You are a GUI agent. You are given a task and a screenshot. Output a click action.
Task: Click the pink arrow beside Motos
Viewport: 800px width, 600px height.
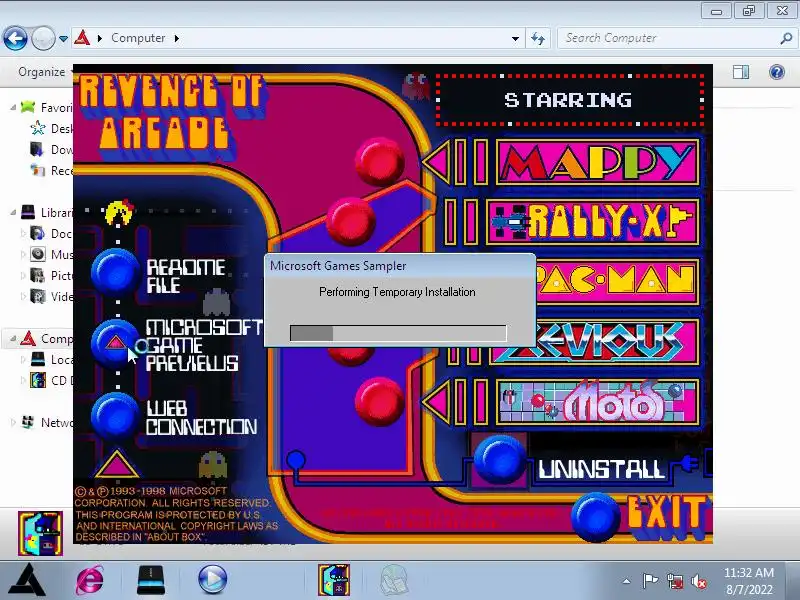[x=436, y=403]
